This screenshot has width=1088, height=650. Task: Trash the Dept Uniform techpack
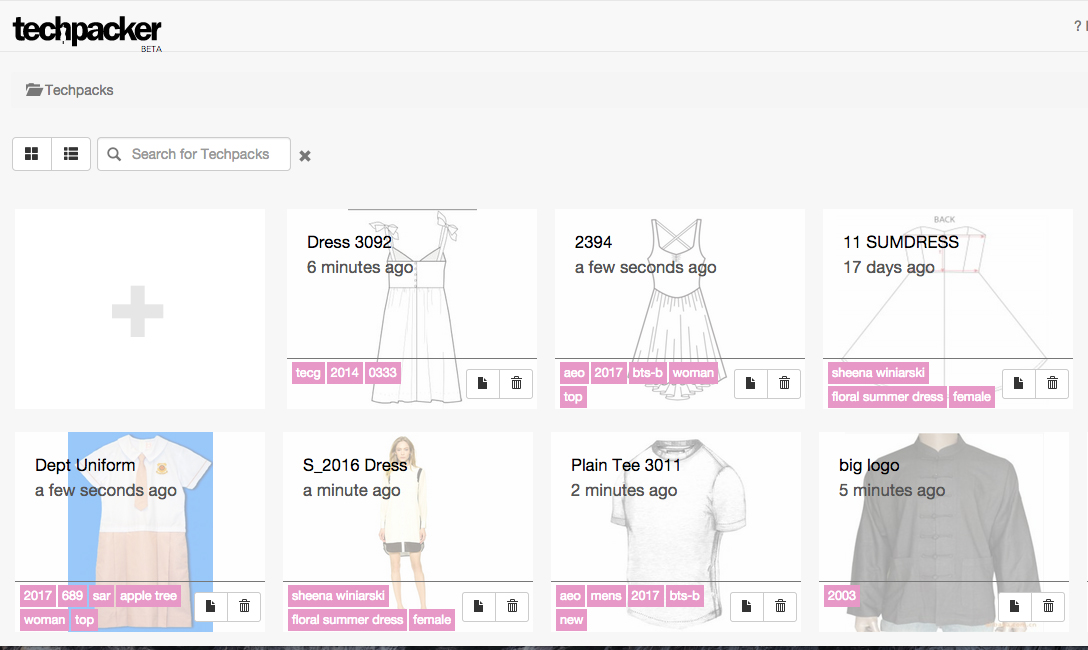tap(244, 607)
